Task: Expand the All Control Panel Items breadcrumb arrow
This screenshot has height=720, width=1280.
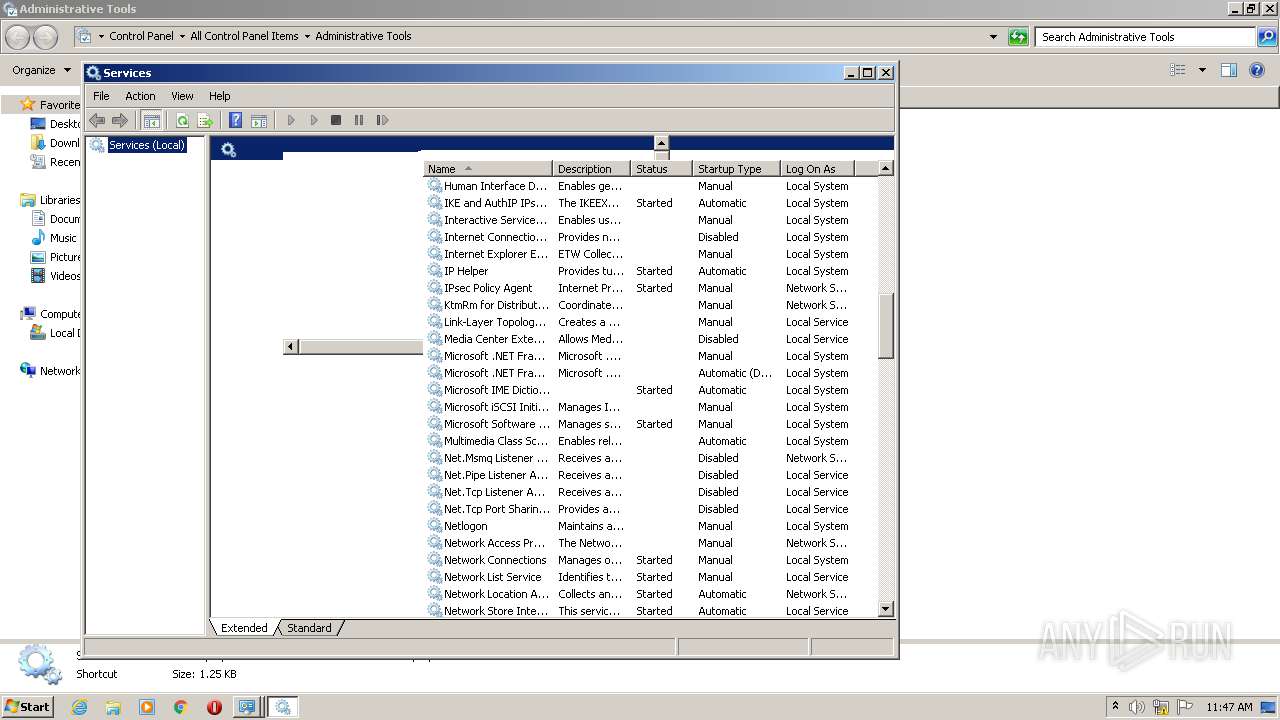Action: click(307, 36)
